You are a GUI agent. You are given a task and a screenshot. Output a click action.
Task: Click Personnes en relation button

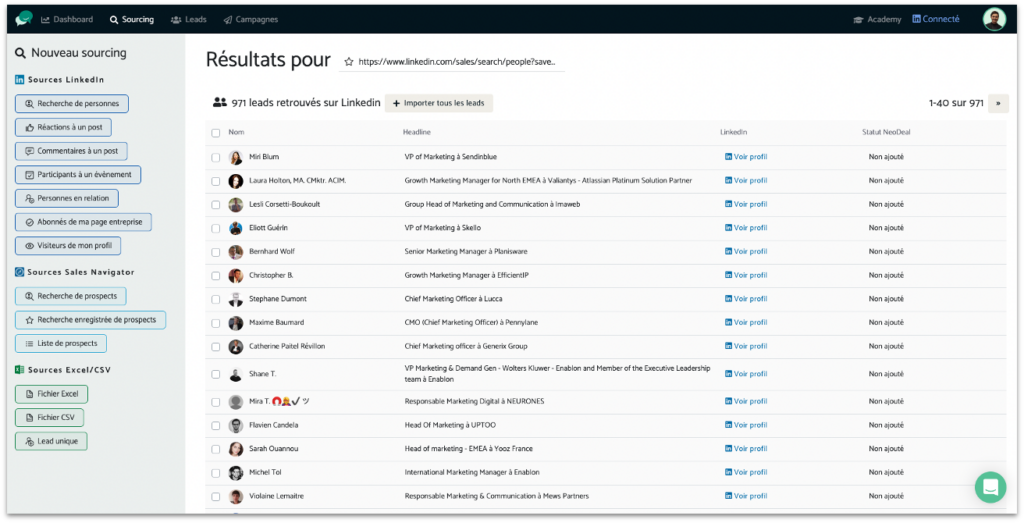67,198
